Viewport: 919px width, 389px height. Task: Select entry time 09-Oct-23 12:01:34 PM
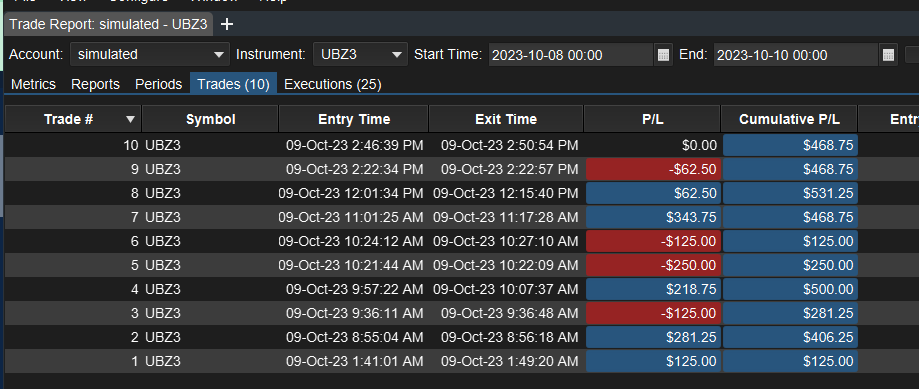[x=350, y=193]
